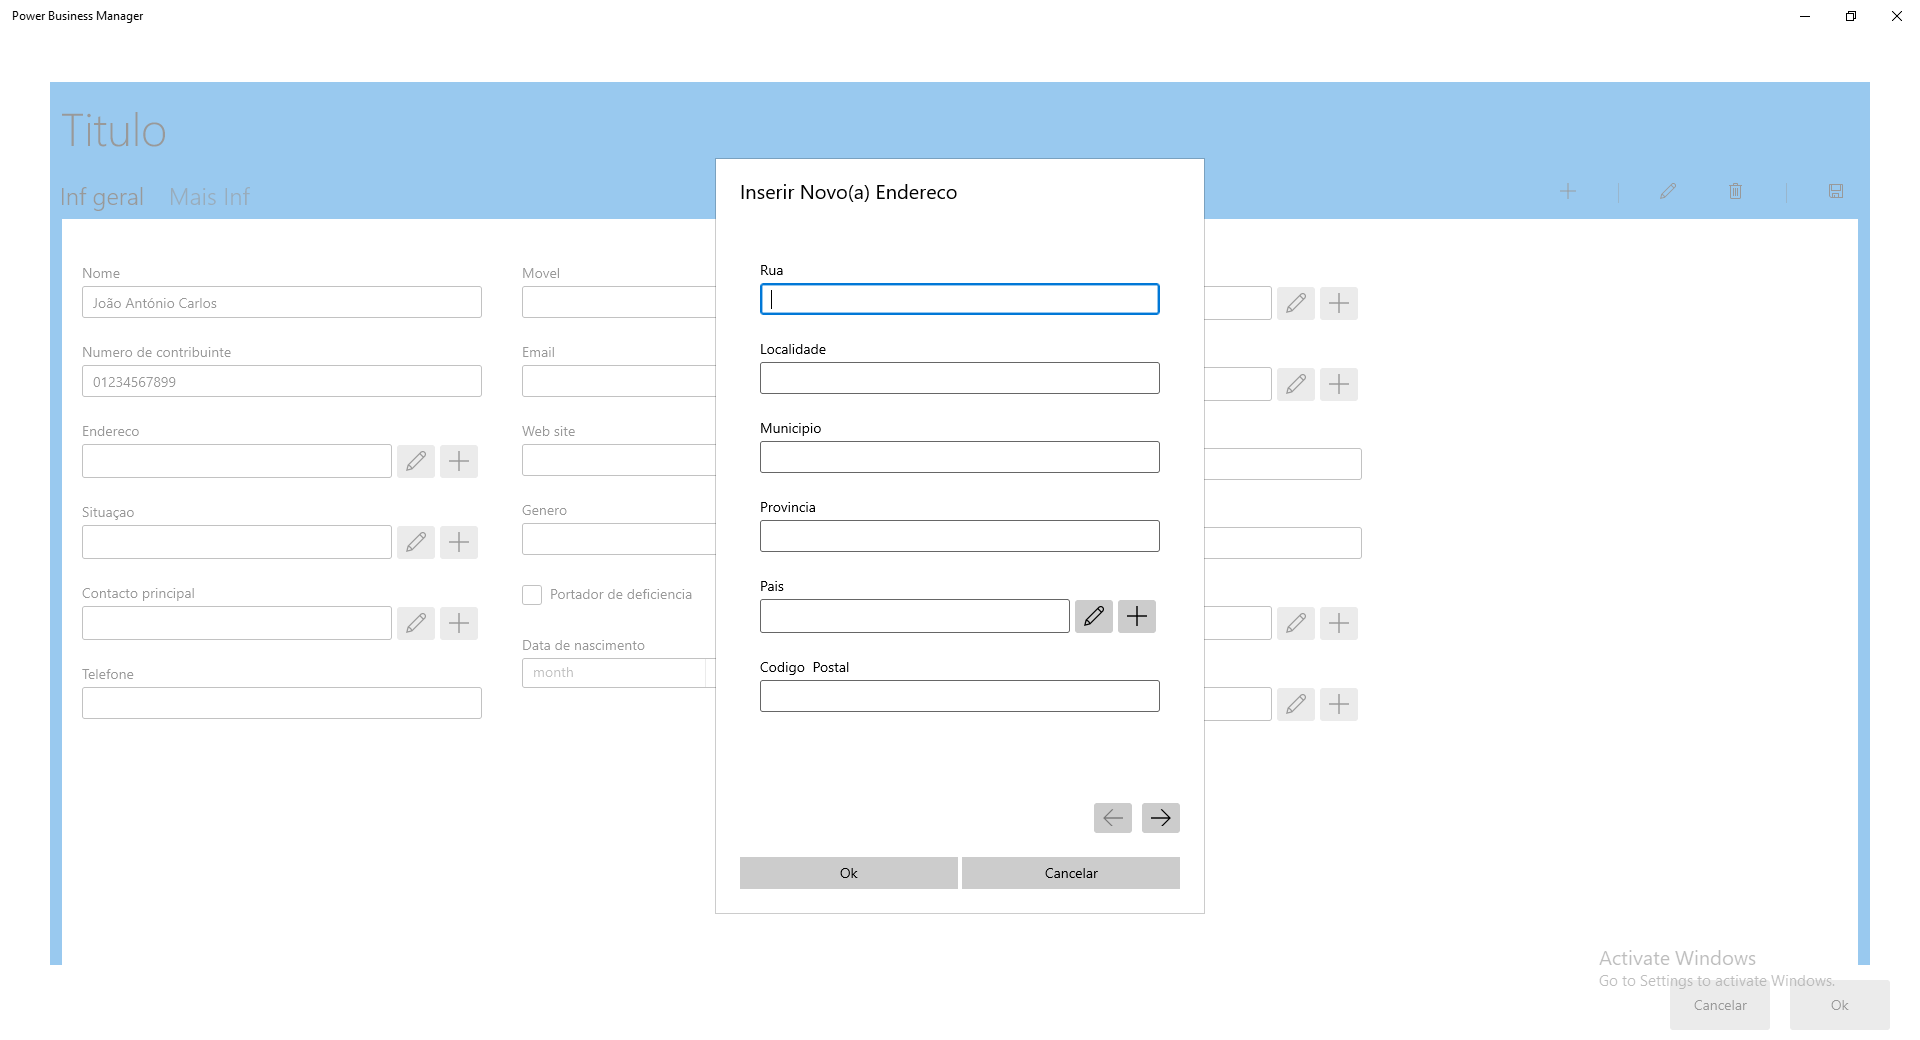Open the month selector for Data de nascimento
The width and height of the screenshot is (1920, 1040).
pos(614,673)
